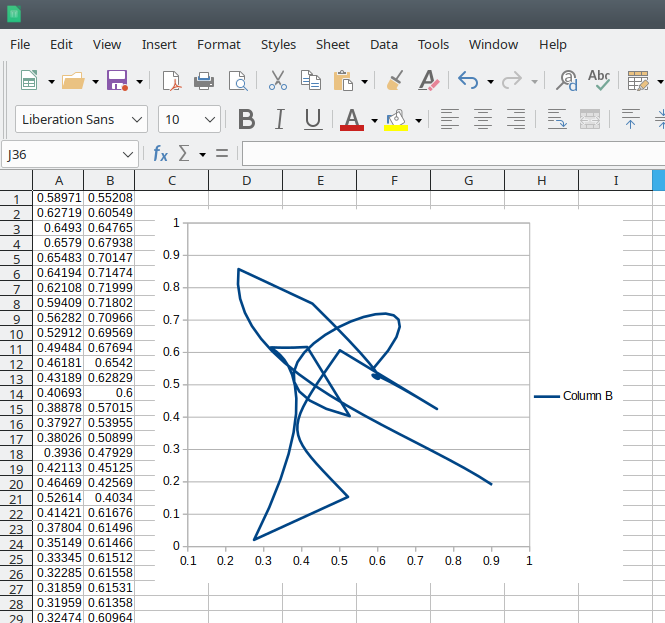Open the font size dropdown
This screenshot has width=665, height=623.
point(210,120)
